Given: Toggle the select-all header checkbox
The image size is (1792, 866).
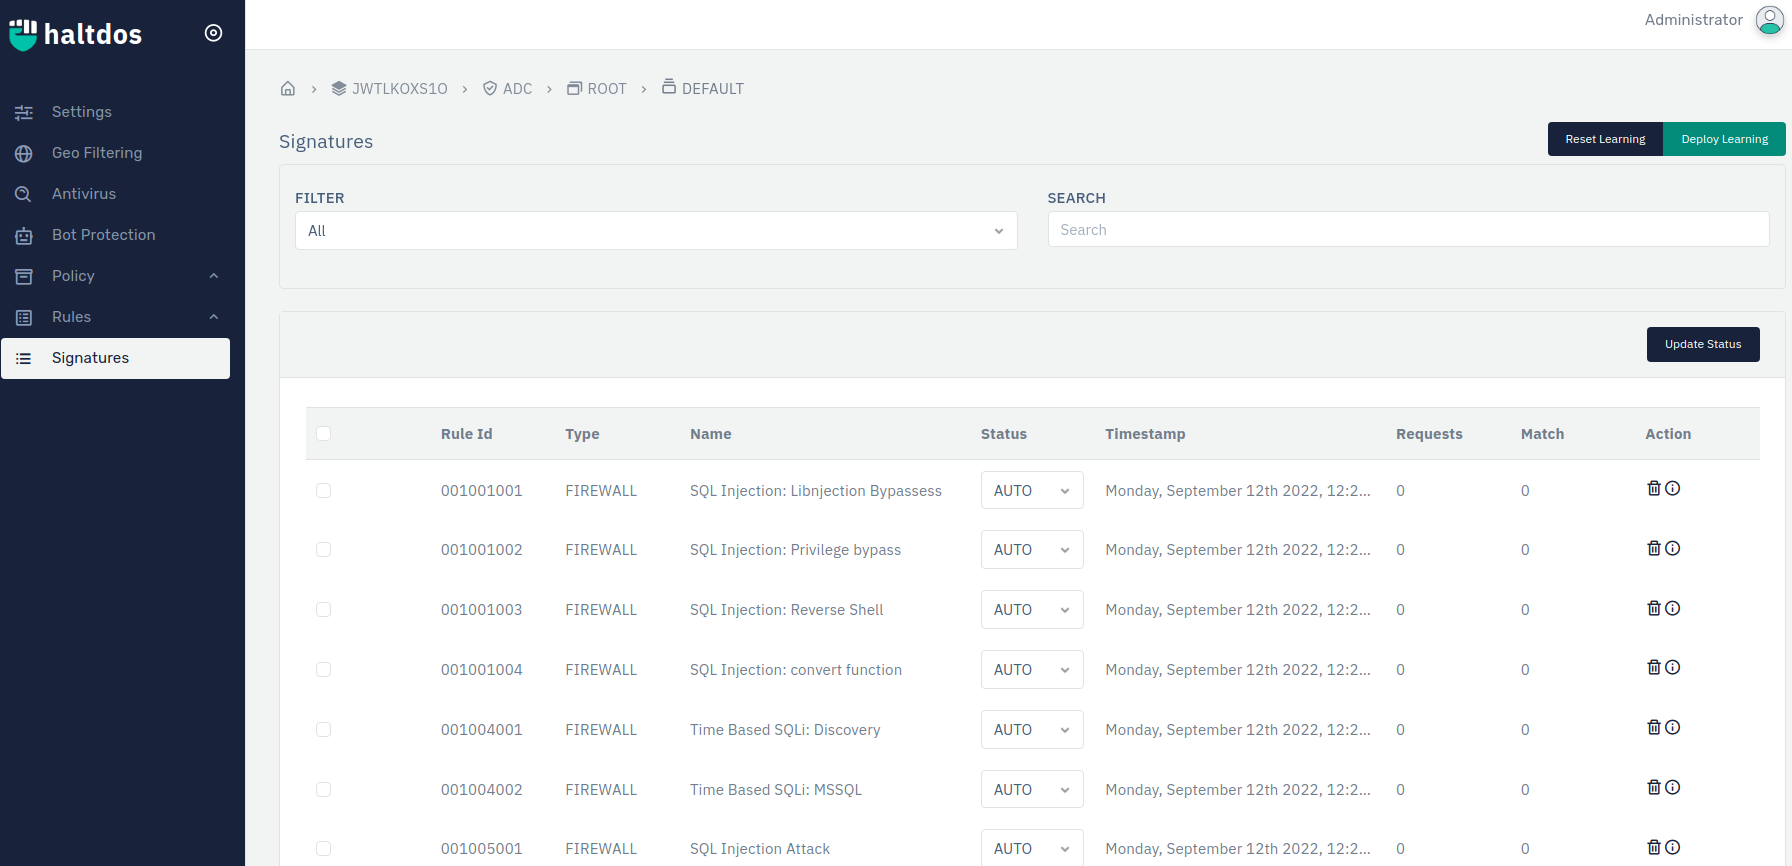Looking at the screenshot, I should [x=323, y=433].
